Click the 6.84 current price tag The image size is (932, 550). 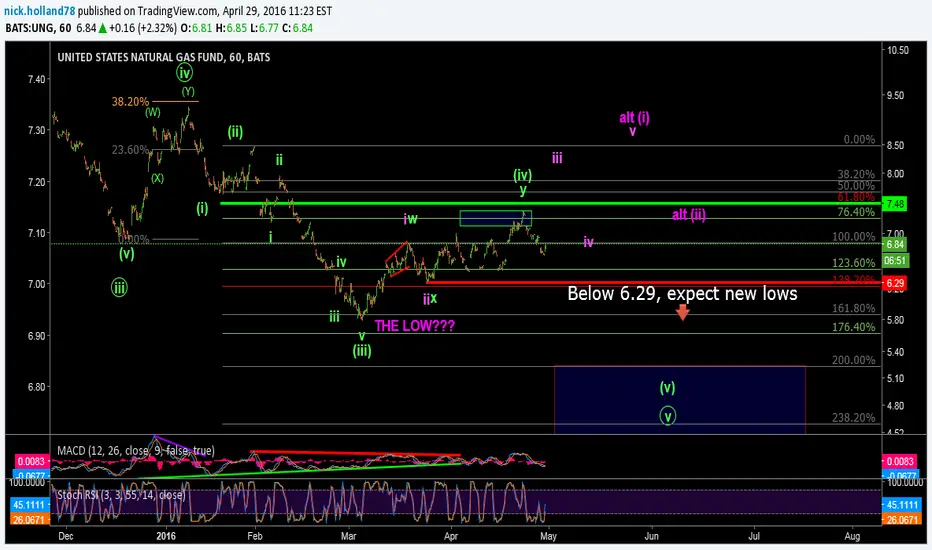pos(895,244)
